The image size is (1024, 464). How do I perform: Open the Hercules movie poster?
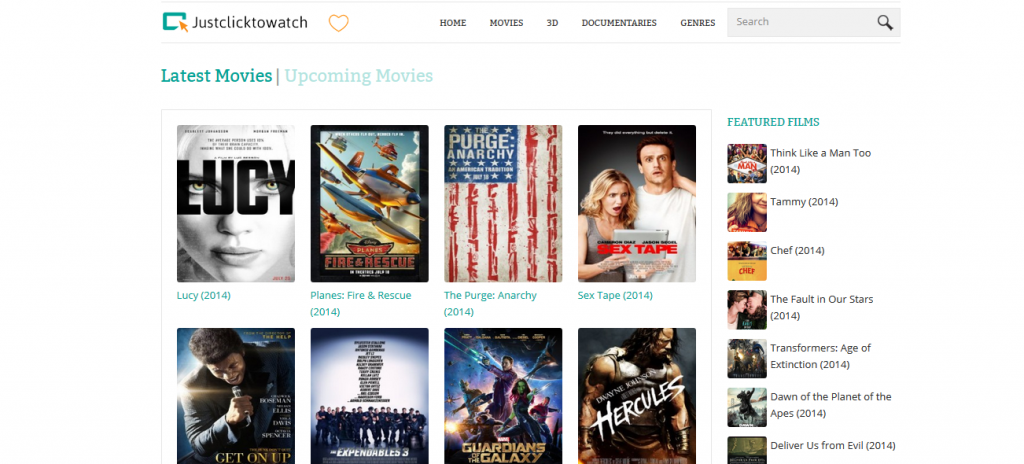pos(637,396)
